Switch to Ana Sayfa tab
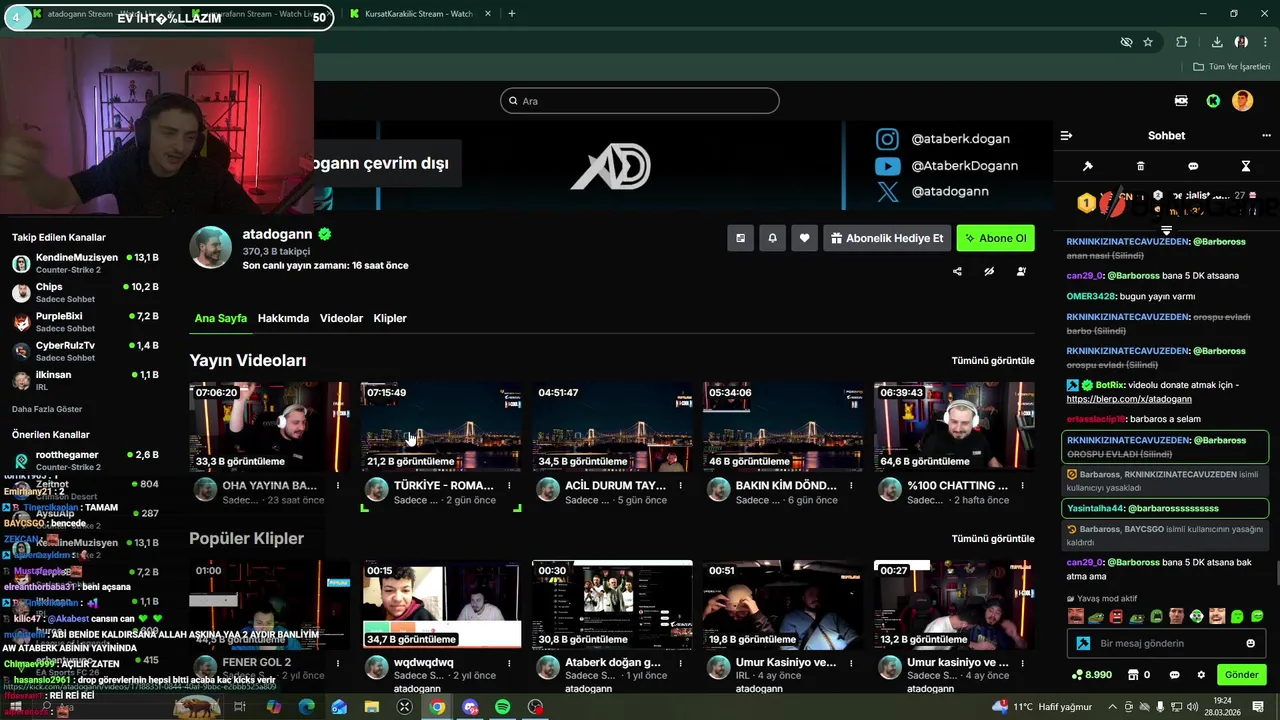This screenshot has width=1280, height=720. tap(220, 318)
